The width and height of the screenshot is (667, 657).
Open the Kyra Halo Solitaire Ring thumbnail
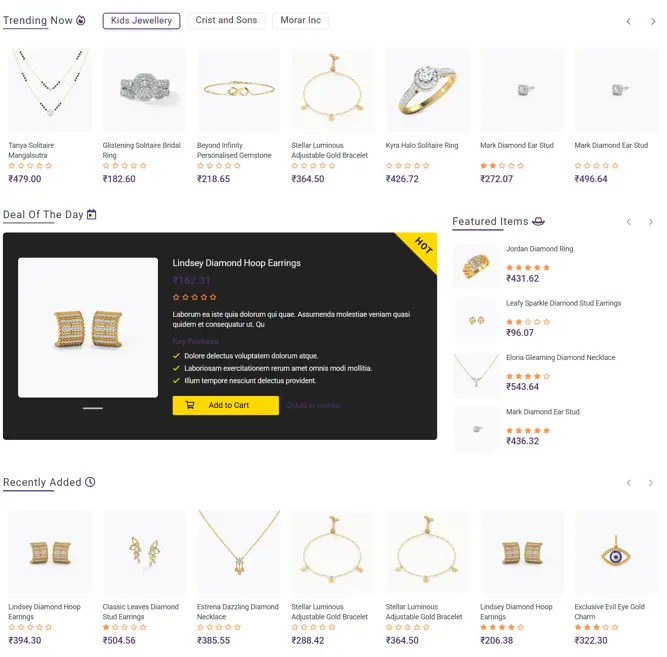click(428, 90)
